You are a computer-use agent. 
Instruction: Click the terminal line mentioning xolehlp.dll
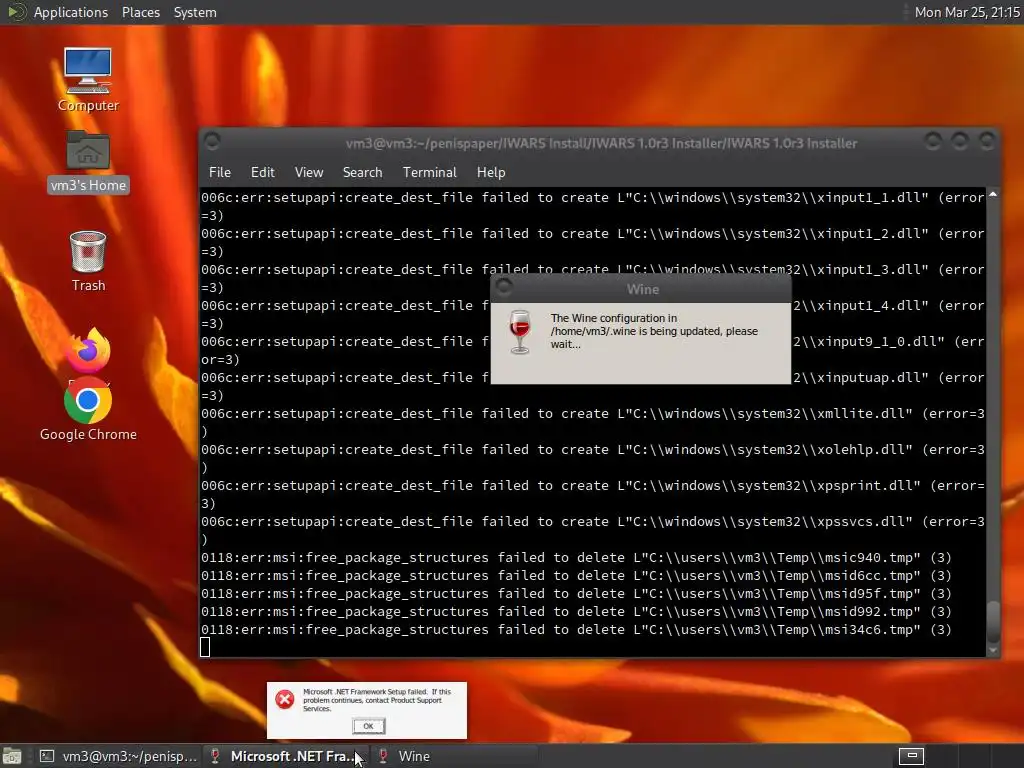tap(592, 458)
